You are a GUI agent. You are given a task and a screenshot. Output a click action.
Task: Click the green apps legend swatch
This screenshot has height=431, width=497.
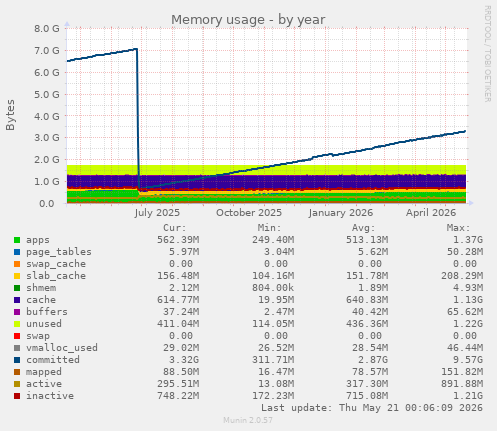click(17, 240)
